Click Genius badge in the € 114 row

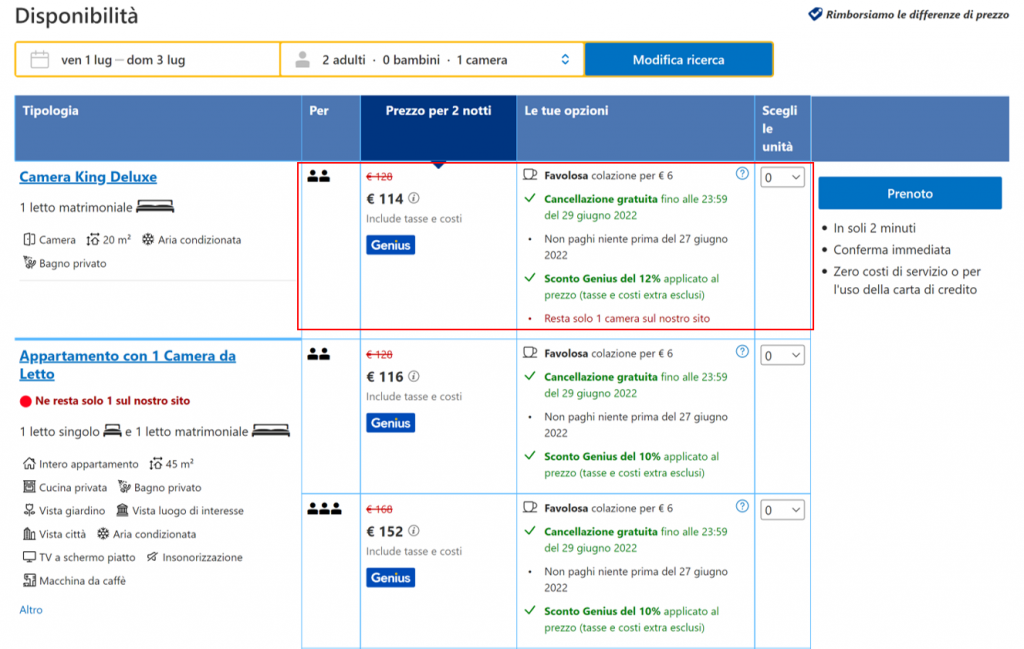(390, 245)
